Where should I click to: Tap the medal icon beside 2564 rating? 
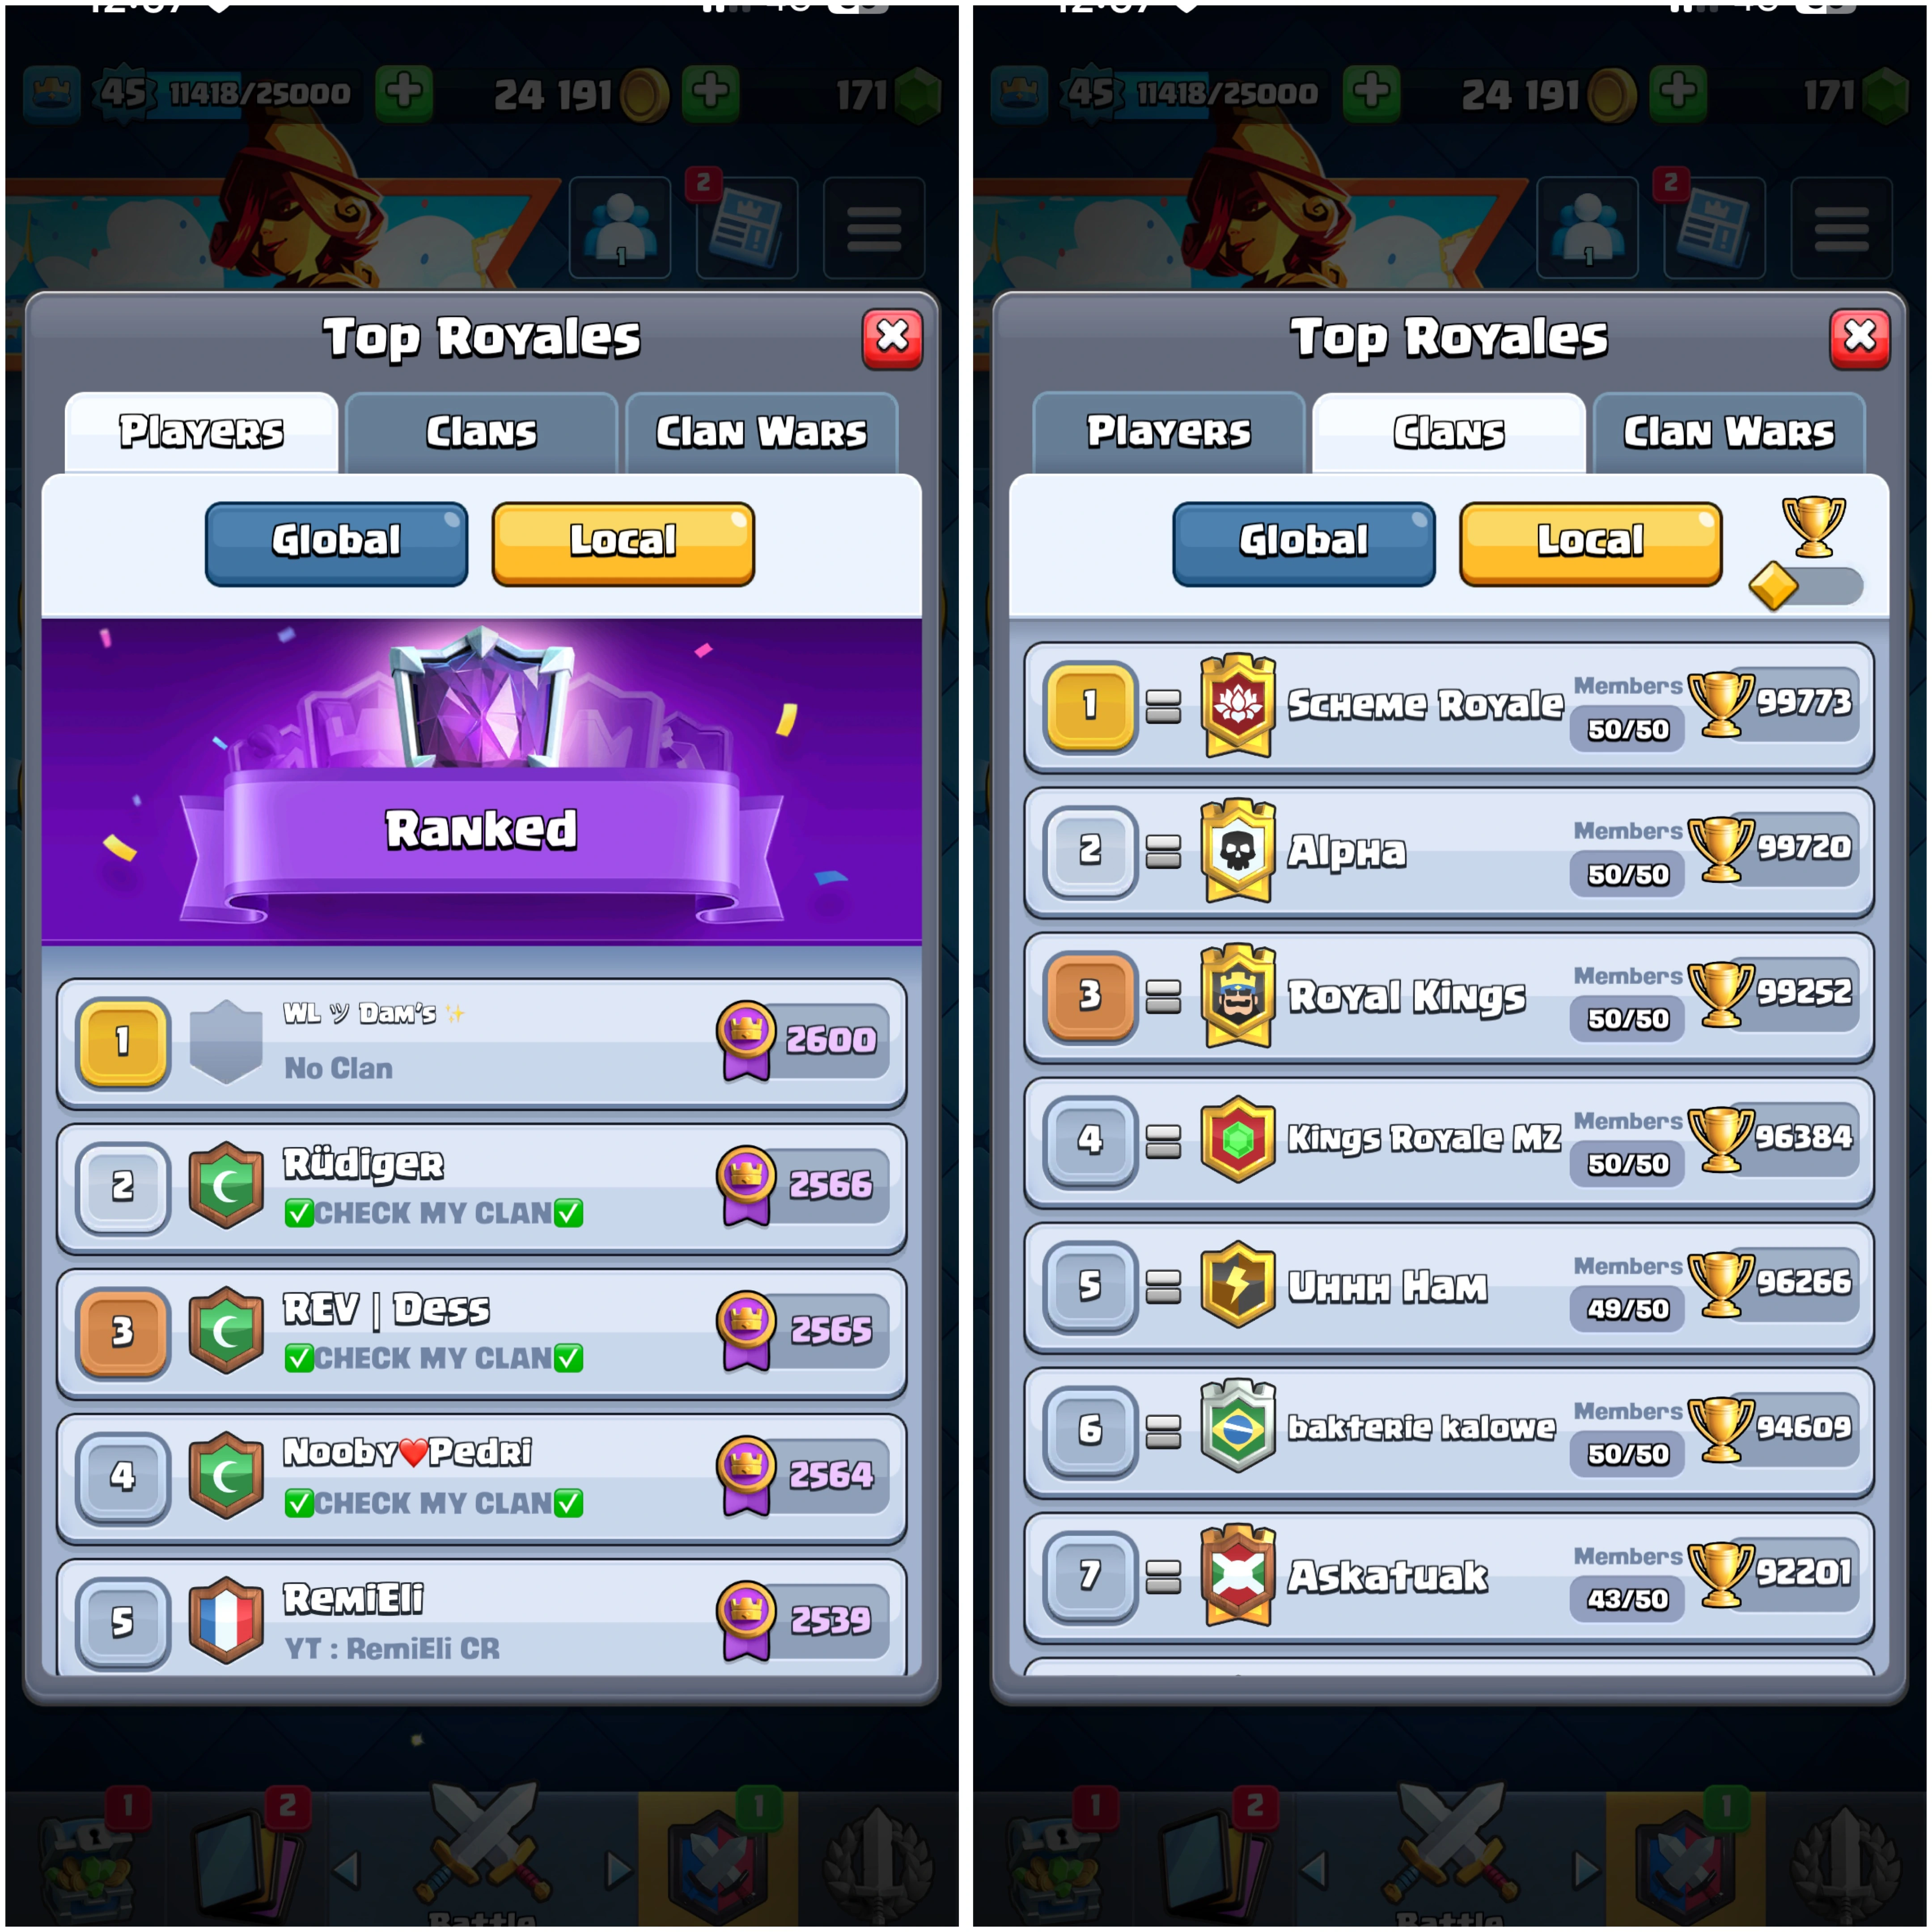[x=746, y=1477]
